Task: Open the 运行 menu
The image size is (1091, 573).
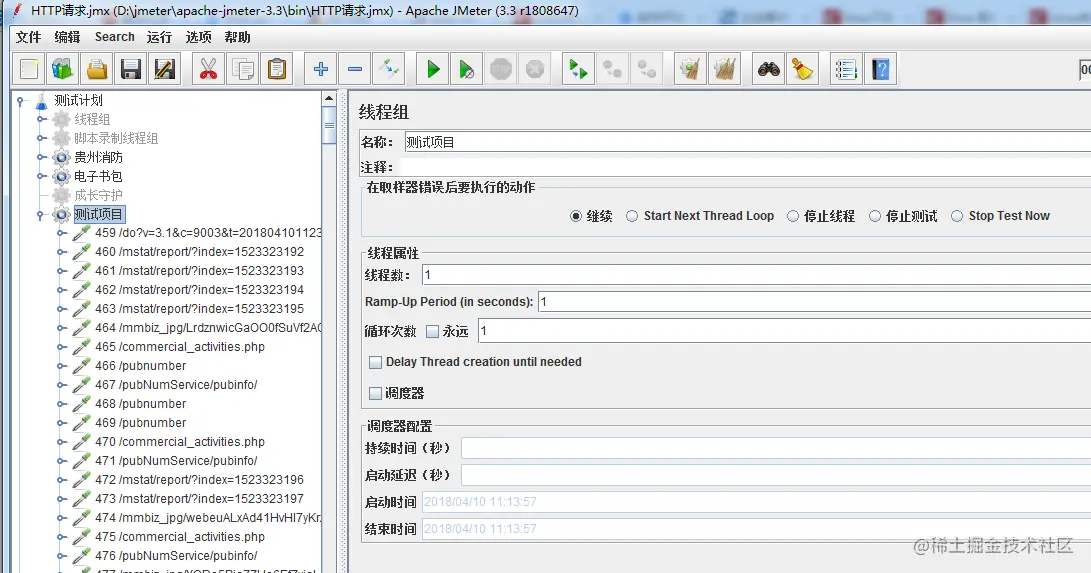Action: (x=159, y=37)
